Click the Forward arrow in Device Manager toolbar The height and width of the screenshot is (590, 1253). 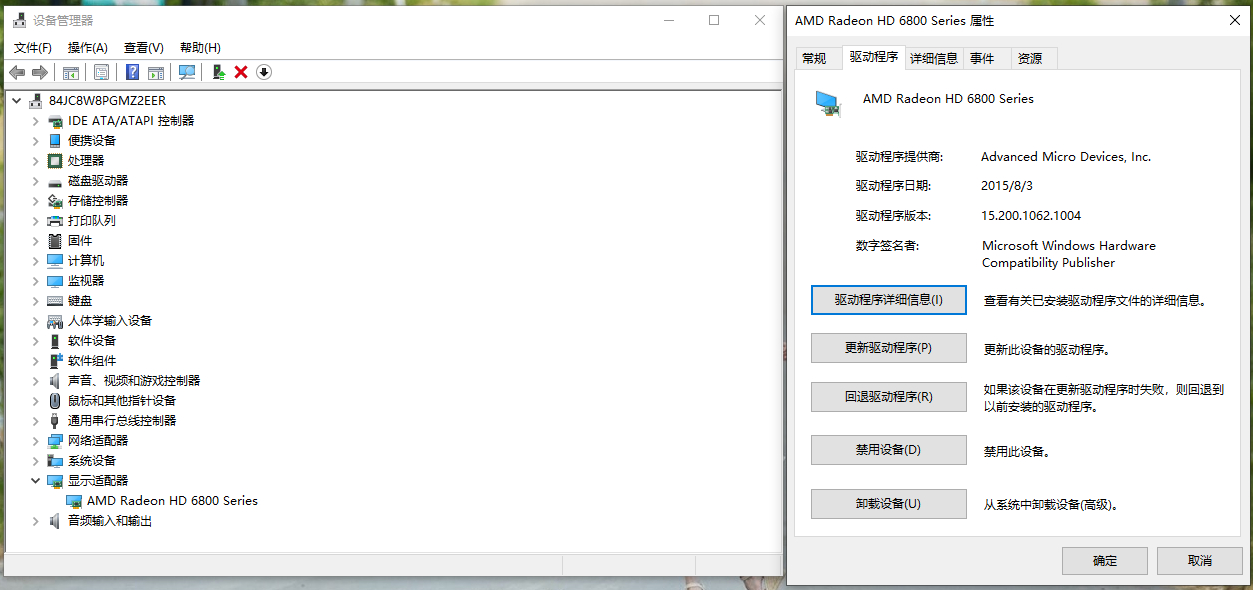40,72
